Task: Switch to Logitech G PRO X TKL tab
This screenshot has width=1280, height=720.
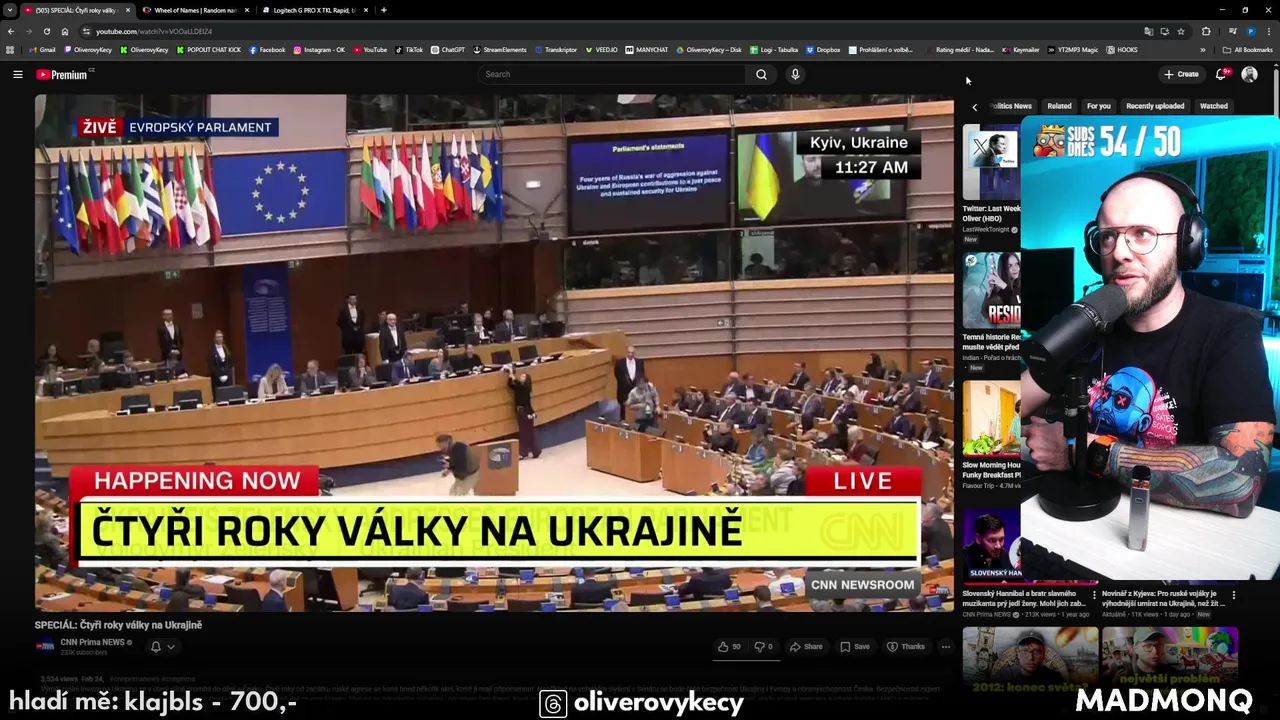Action: 314,10
